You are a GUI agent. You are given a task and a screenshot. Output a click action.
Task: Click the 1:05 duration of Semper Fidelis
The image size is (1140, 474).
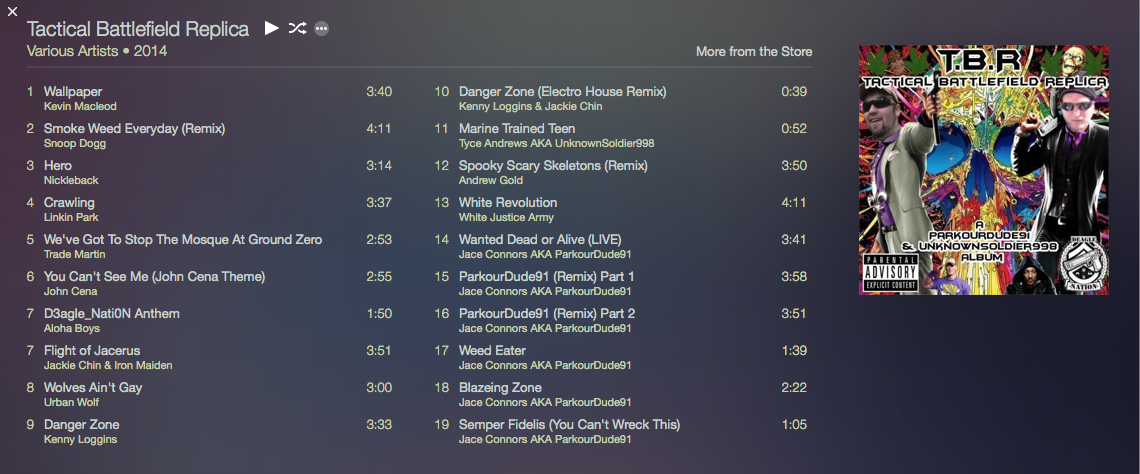click(794, 425)
